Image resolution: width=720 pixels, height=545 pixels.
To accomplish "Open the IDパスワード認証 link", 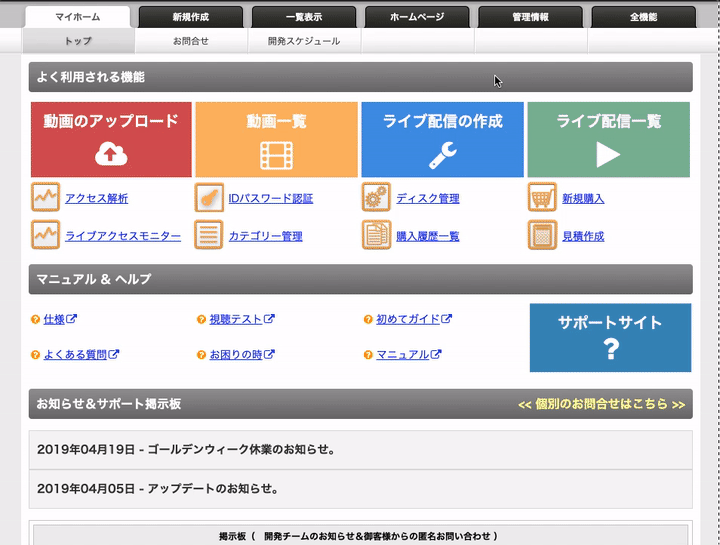I will 271,198.
